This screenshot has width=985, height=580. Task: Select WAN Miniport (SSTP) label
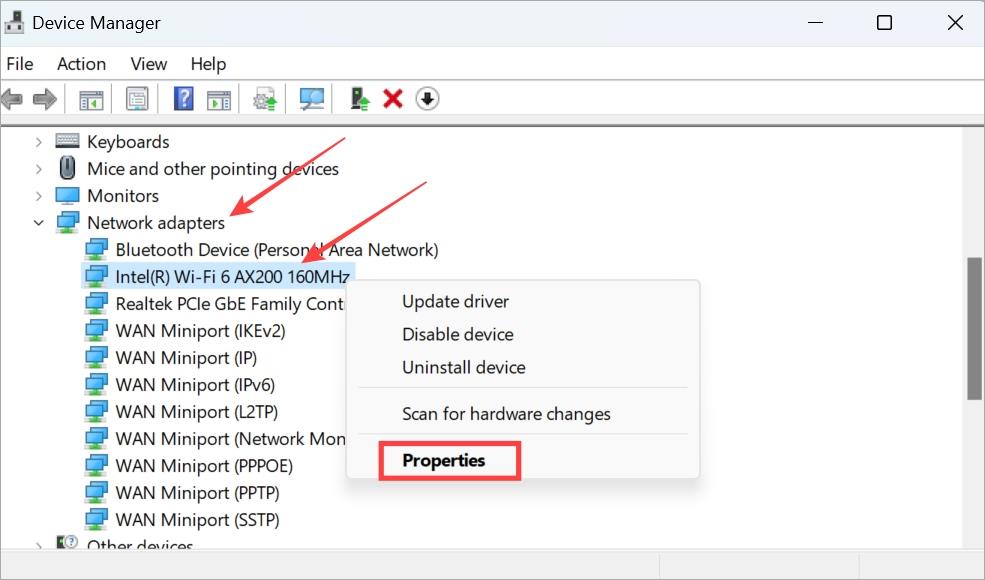(198, 520)
